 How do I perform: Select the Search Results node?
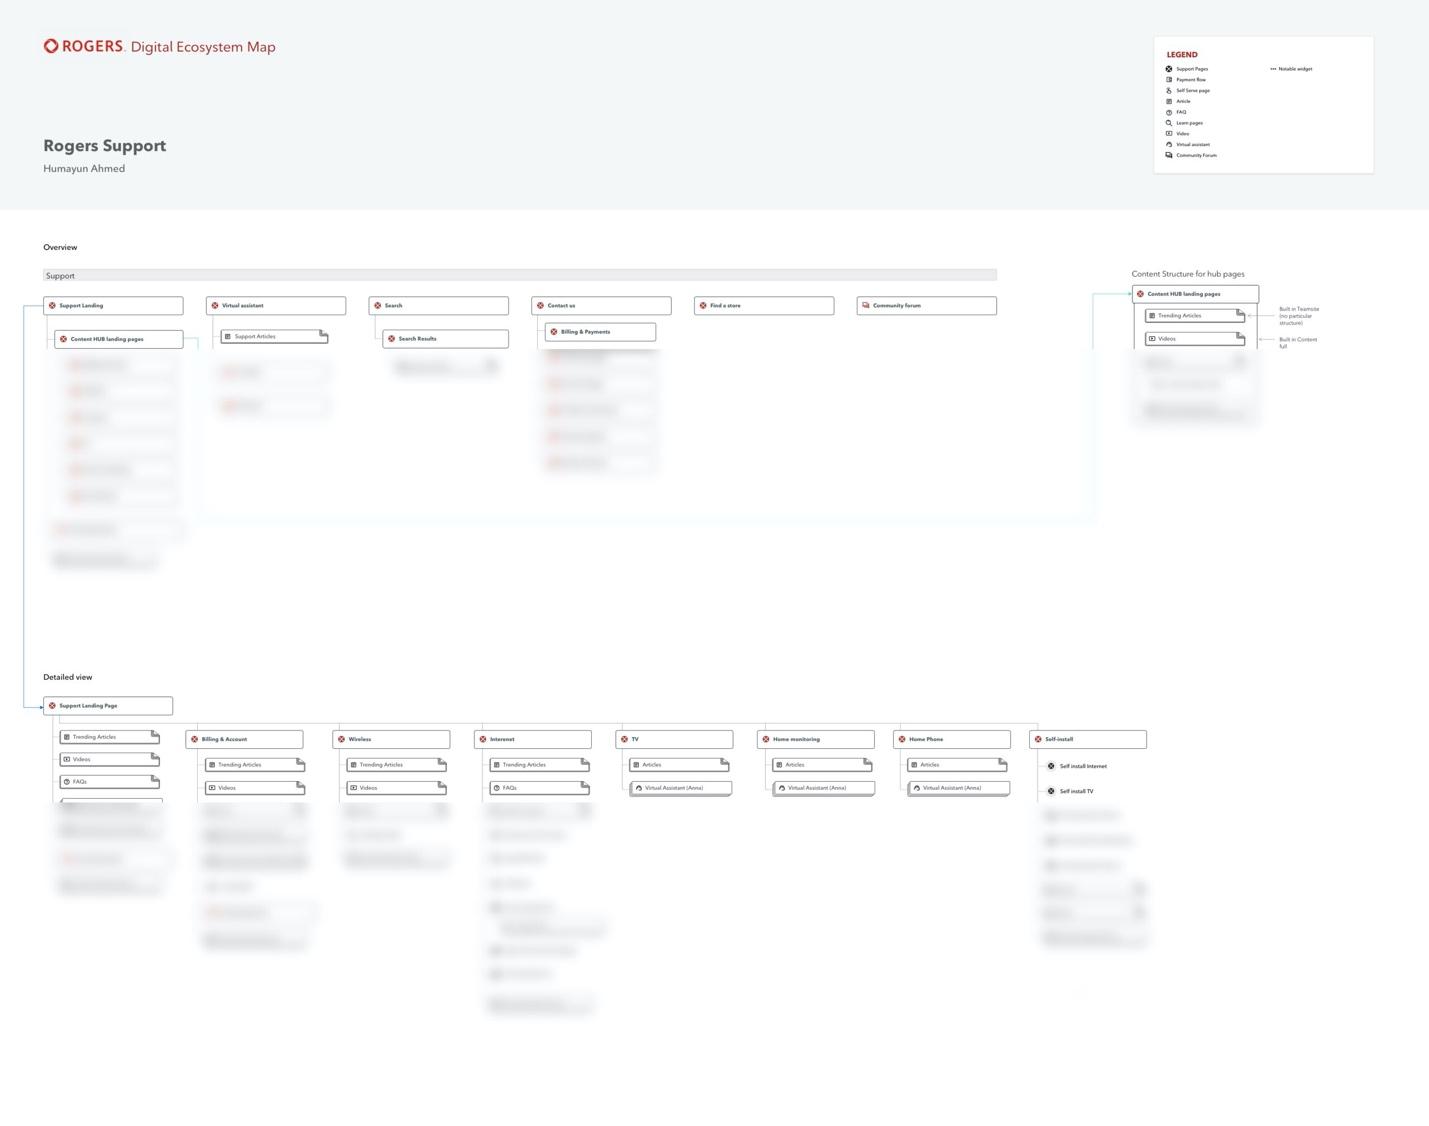point(445,339)
